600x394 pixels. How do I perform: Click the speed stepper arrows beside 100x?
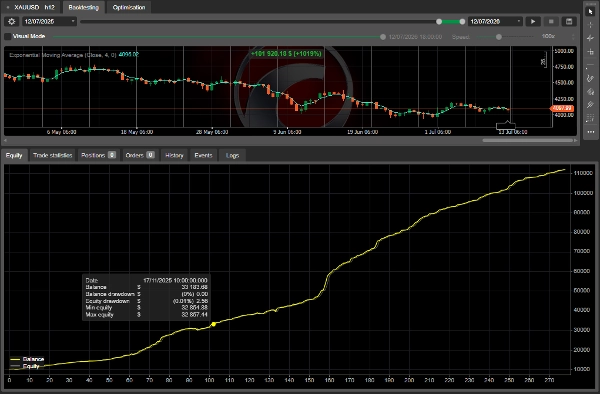tap(573, 37)
